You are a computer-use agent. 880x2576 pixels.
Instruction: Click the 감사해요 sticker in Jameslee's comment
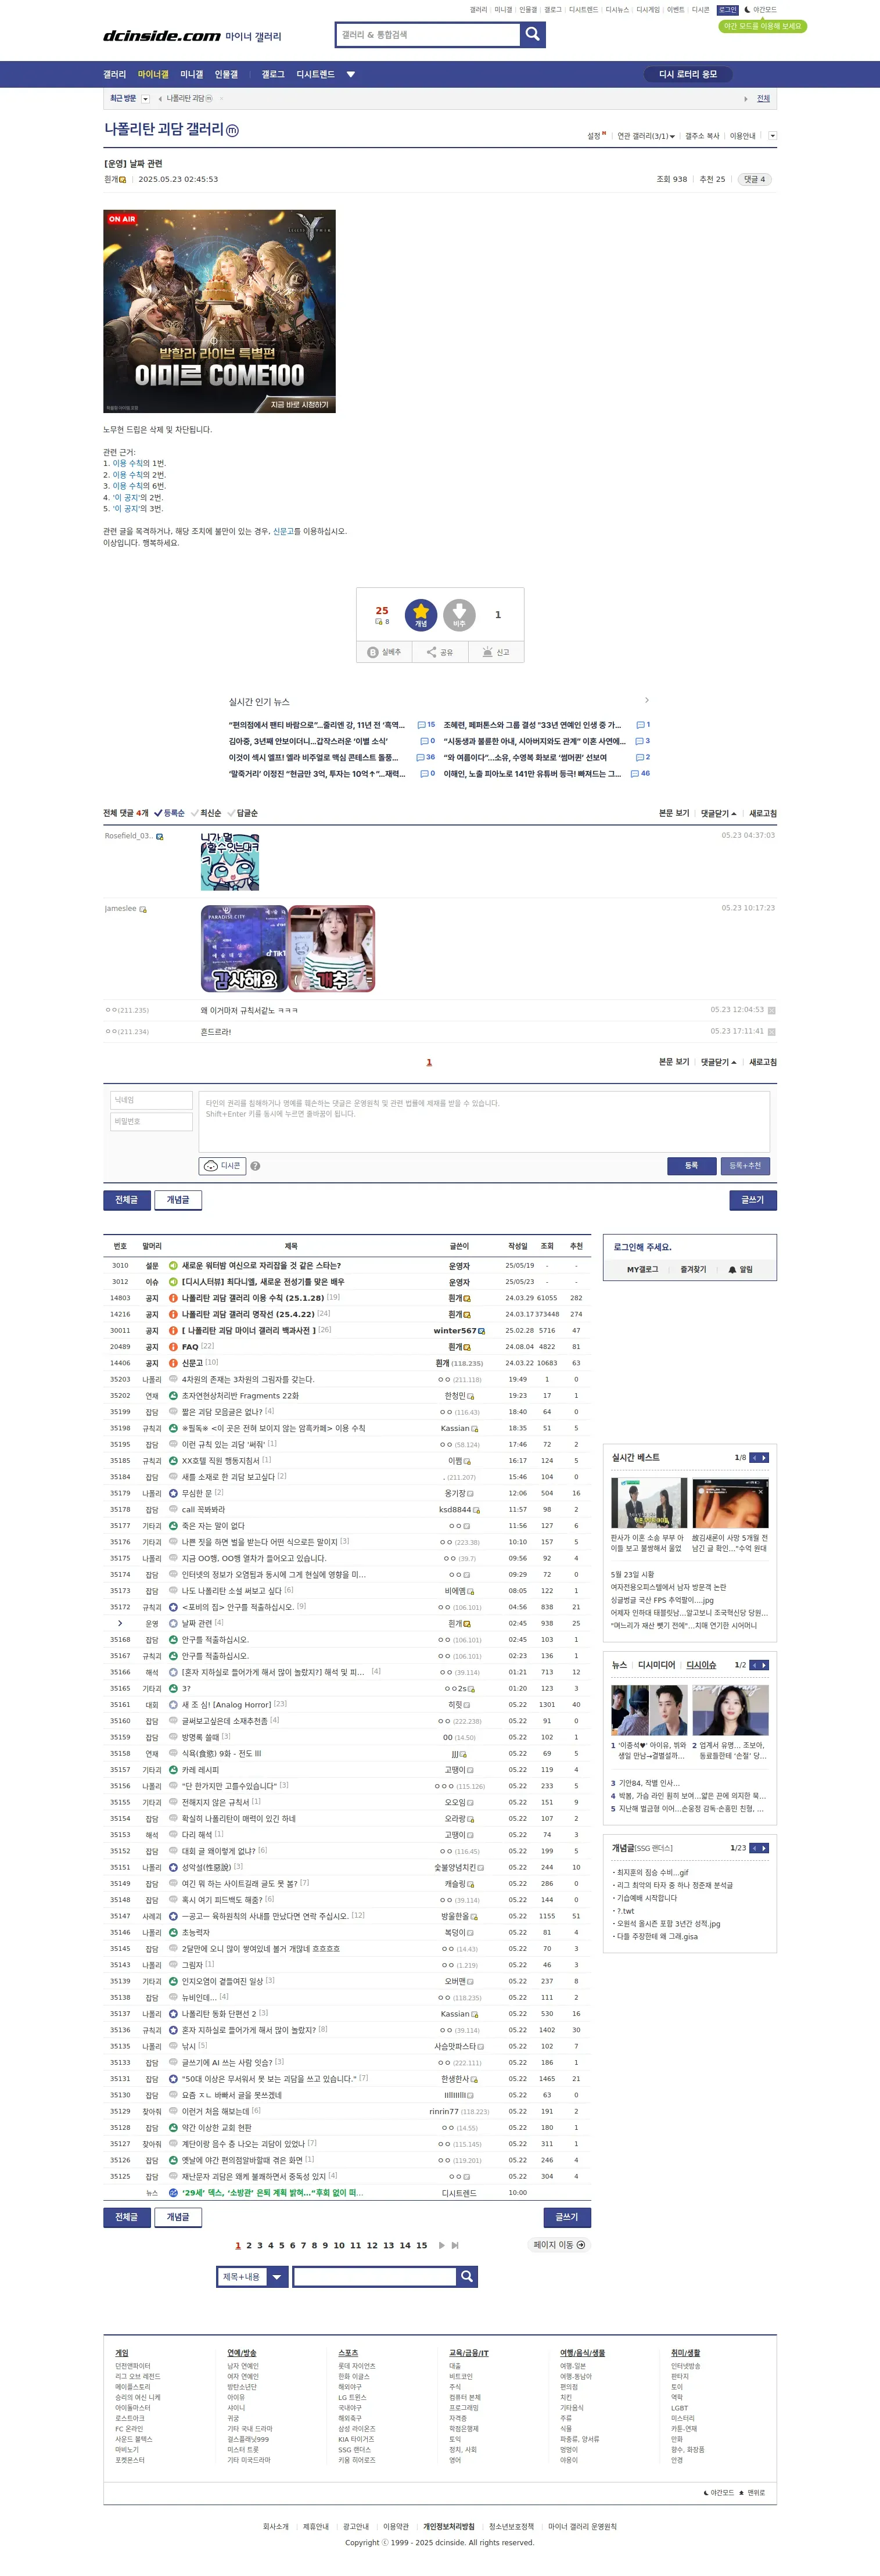[x=244, y=949]
